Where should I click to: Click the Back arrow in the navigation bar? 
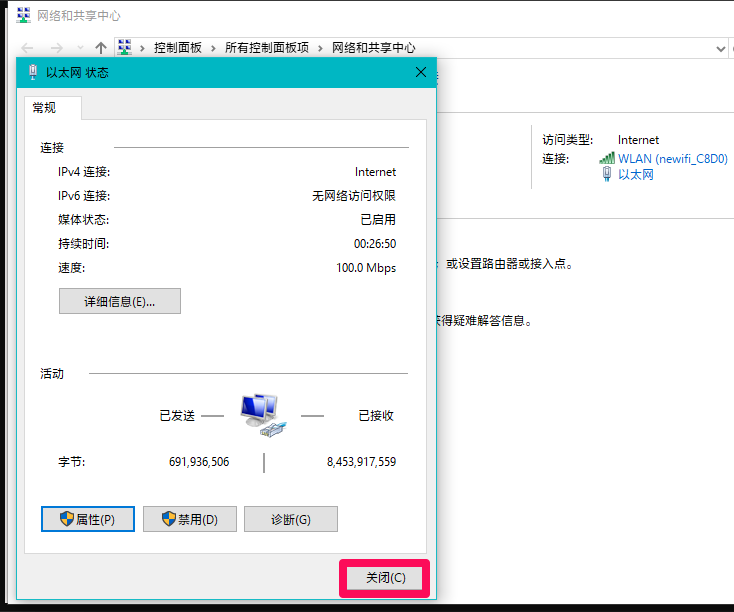(x=29, y=48)
